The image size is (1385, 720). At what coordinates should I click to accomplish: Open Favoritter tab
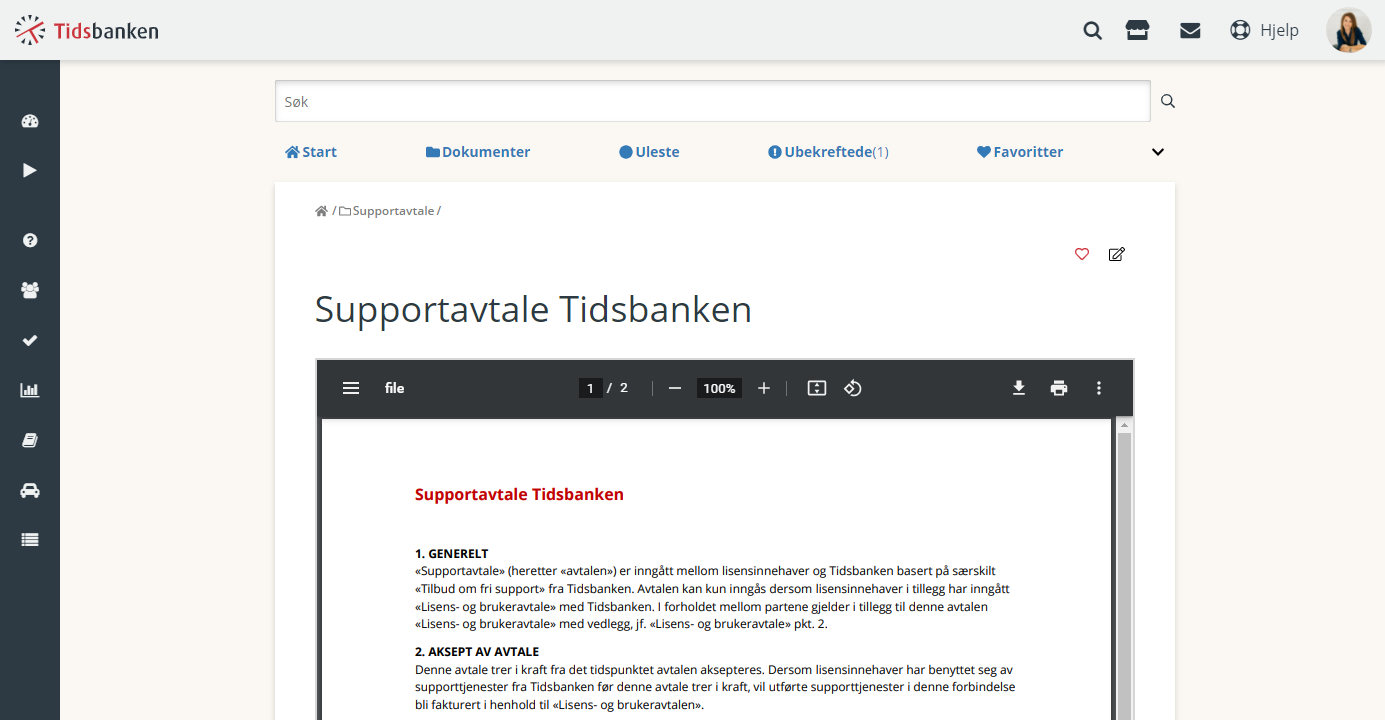pos(1020,152)
